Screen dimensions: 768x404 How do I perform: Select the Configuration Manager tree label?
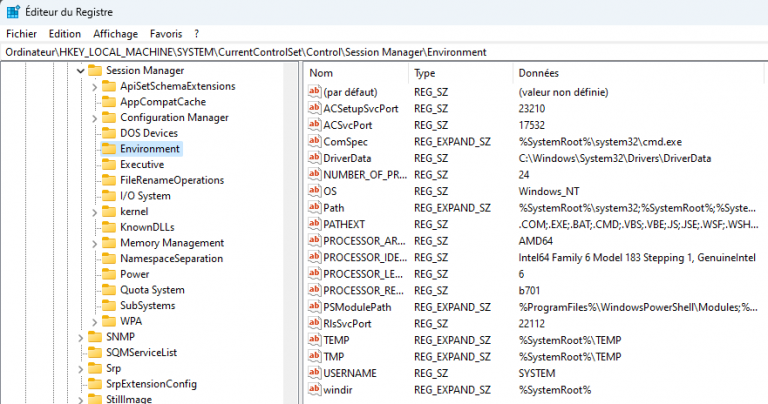pyautogui.click(x=174, y=118)
